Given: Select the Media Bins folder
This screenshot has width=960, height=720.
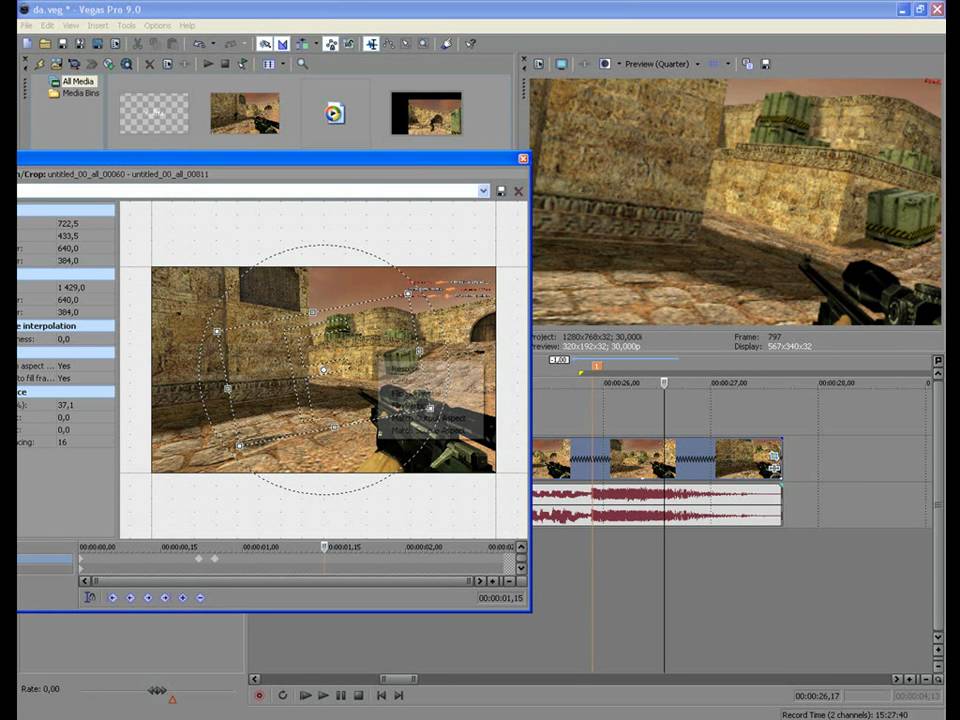Looking at the screenshot, I should [80, 93].
